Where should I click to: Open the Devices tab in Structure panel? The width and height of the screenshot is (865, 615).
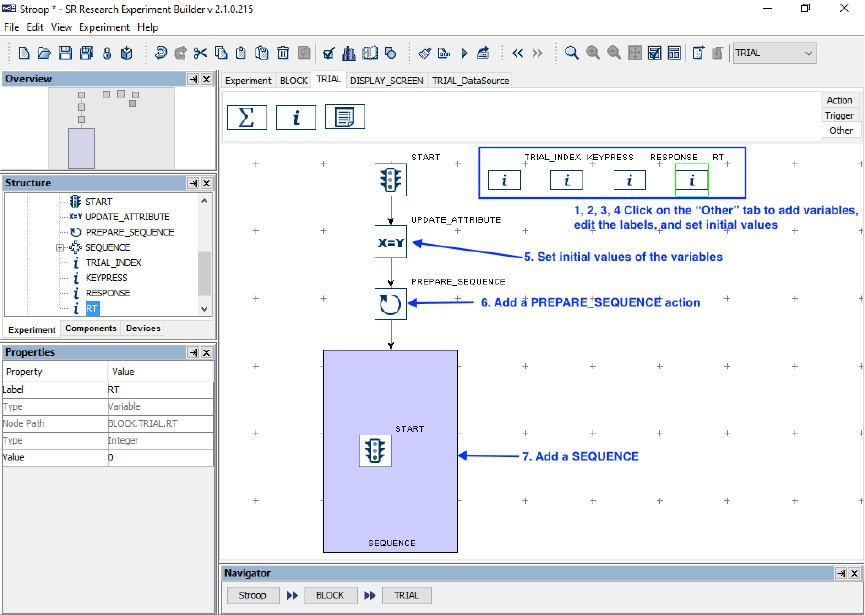[x=143, y=328]
